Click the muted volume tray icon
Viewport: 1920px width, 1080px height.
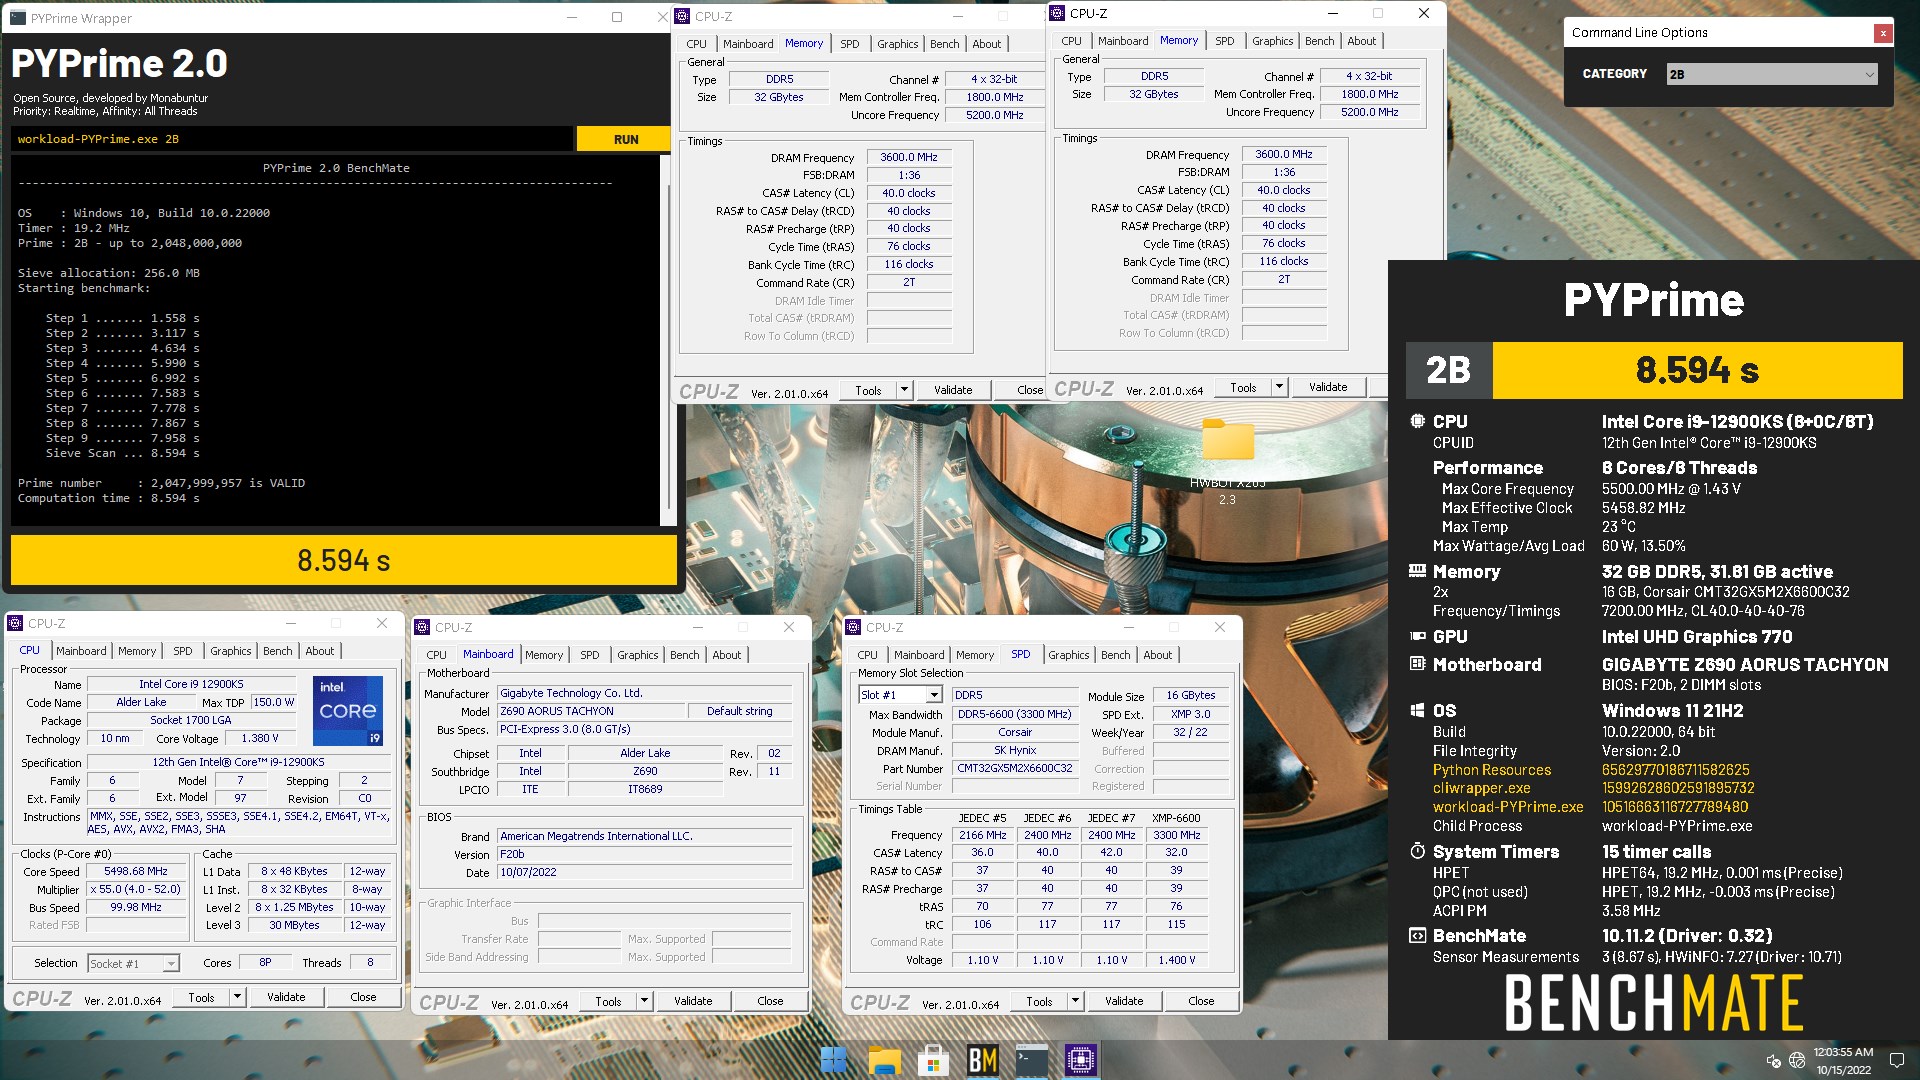(x=1774, y=1060)
